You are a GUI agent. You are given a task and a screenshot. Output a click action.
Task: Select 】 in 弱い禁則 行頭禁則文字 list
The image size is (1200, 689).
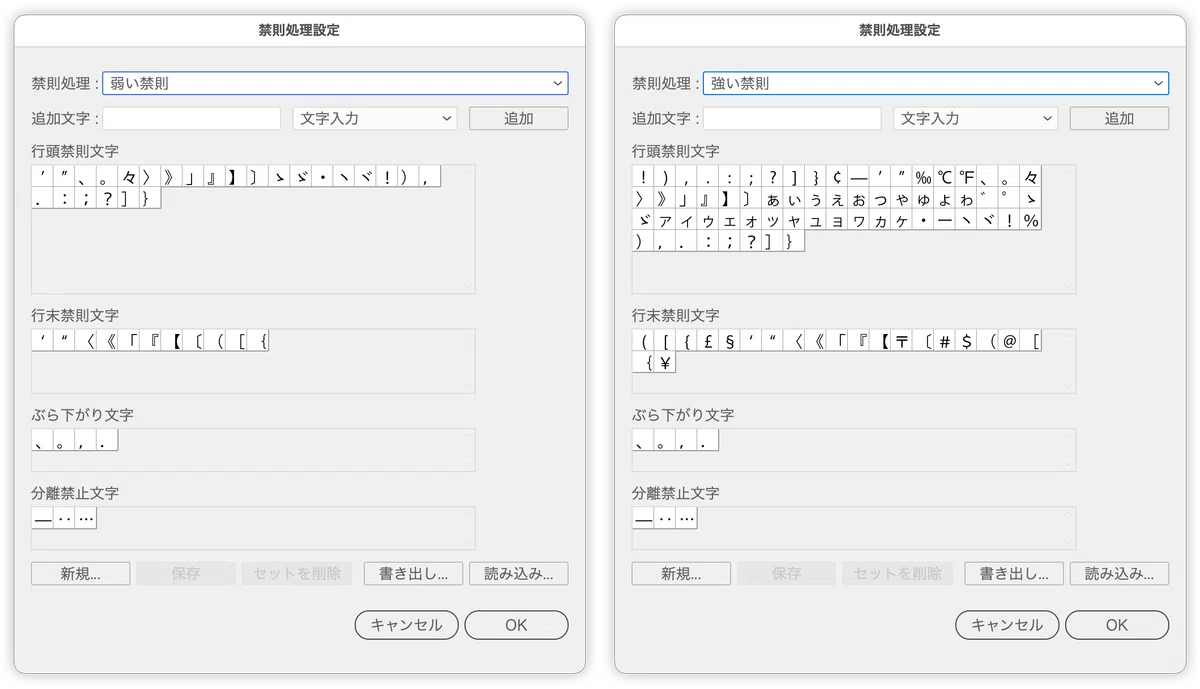pyautogui.click(x=235, y=177)
